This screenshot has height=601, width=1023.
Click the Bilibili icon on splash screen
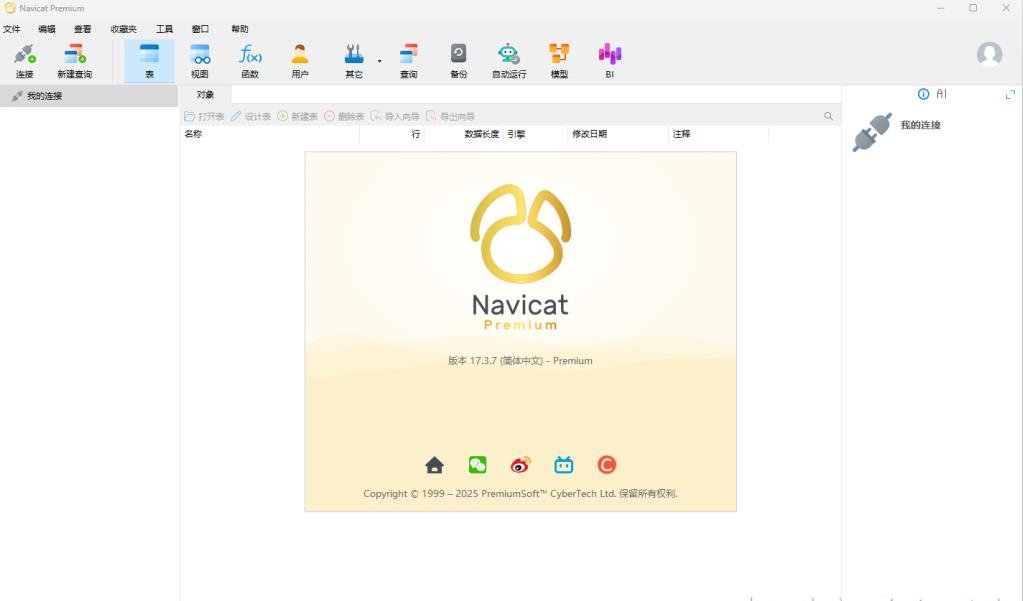click(564, 465)
